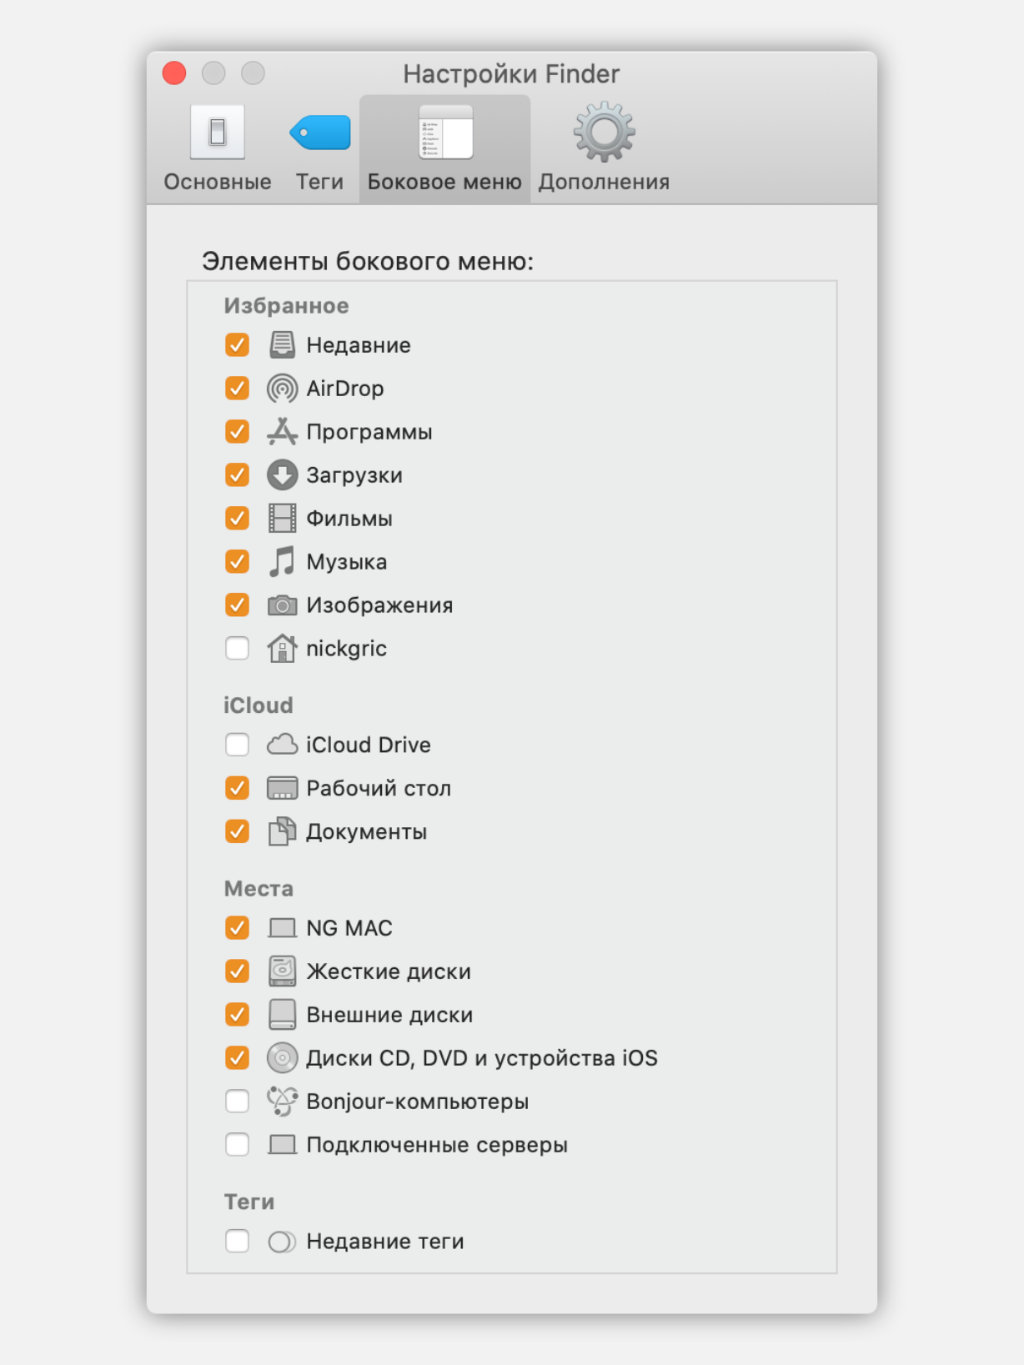This screenshot has width=1024, height=1365.
Task: Click the Bonjour-компьютеры icon
Action: tap(282, 1101)
